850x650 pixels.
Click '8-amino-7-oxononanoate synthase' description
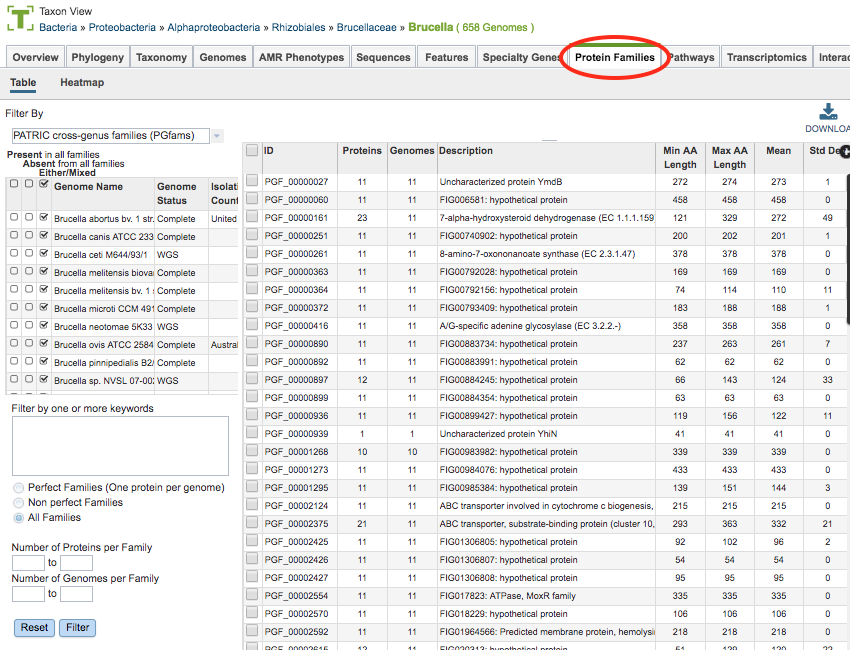537,254
